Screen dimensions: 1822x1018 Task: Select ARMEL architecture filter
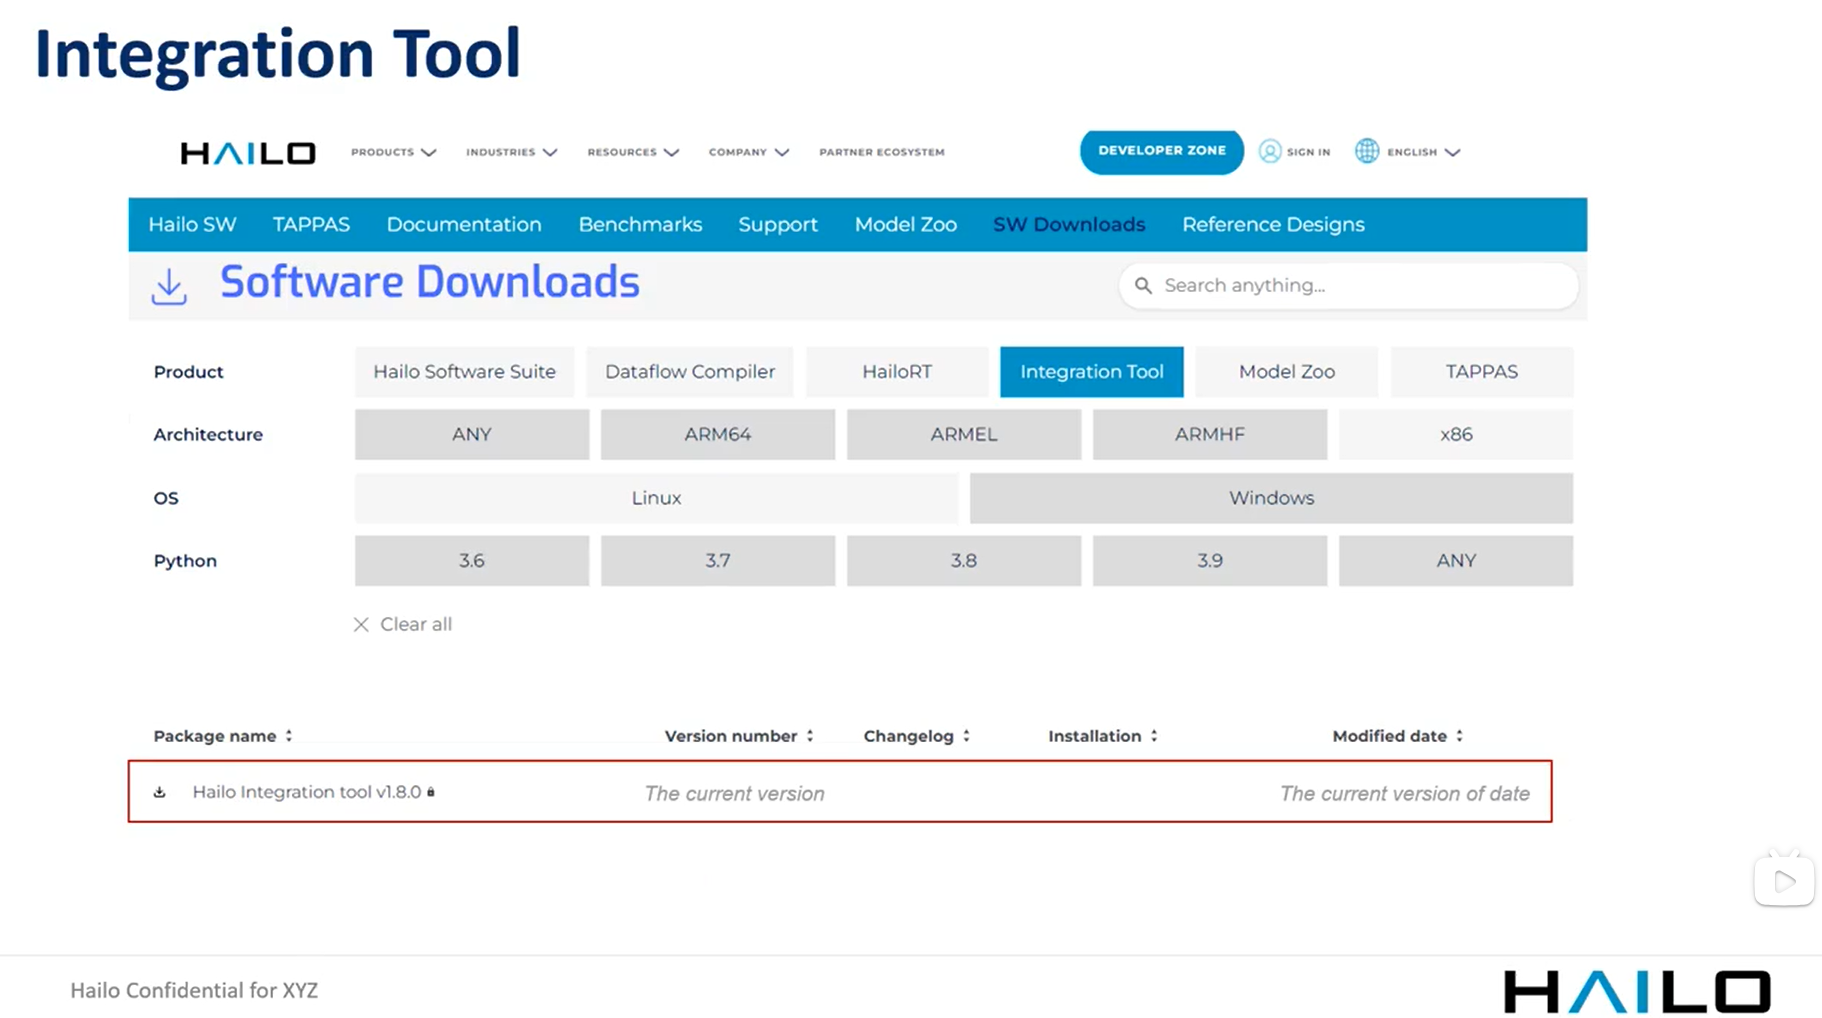[x=964, y=435]
